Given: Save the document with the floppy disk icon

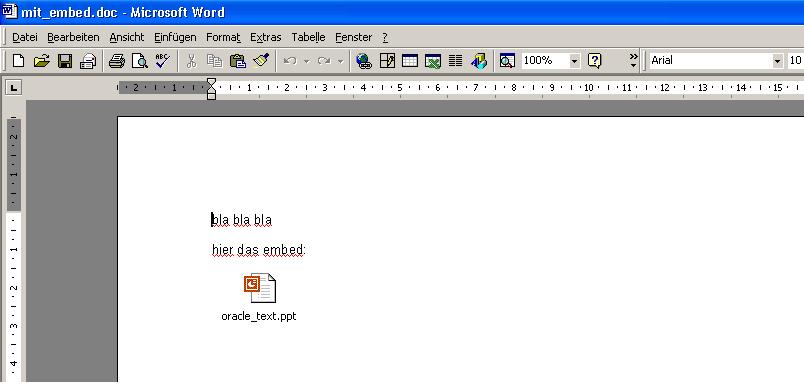Looking at the screenshot, I should click(65, 61).
